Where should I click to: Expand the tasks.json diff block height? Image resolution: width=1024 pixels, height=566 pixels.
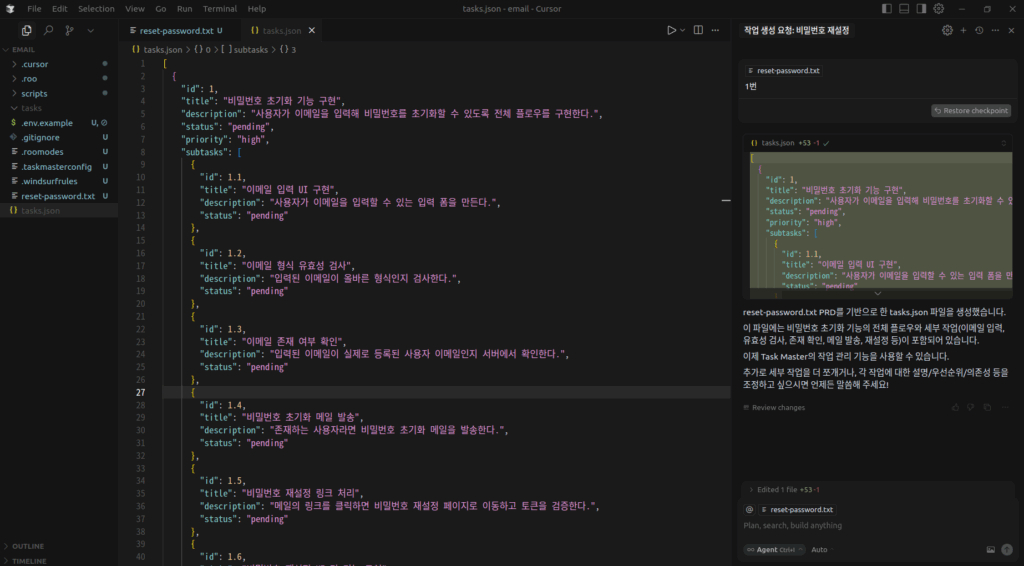(1004, 143)
